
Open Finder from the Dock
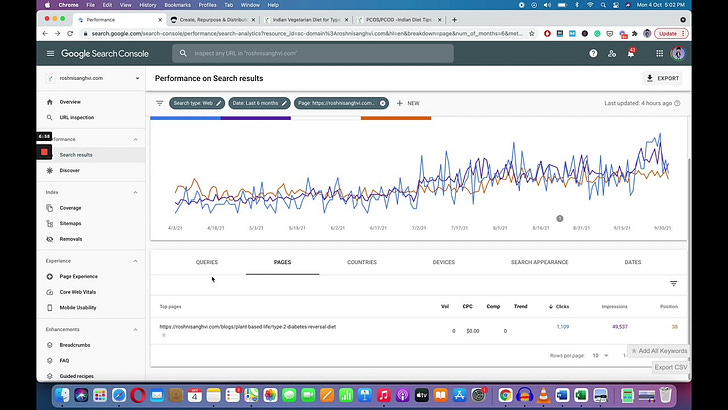click(x=62, y=395)
